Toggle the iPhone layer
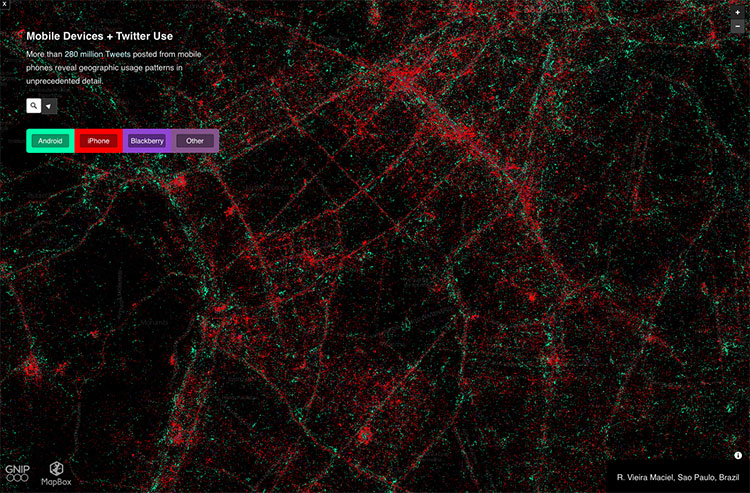The image size is (750, 493). click(x=99, y=141)
